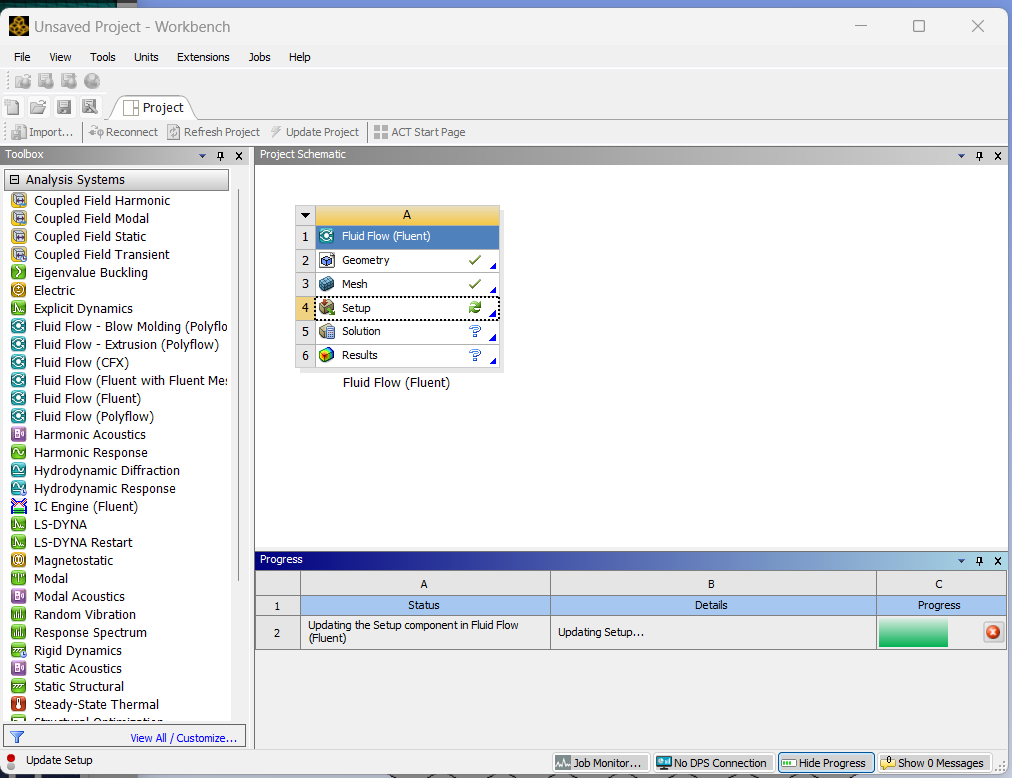Click the No DPS Connection indicator

(713, 763)
